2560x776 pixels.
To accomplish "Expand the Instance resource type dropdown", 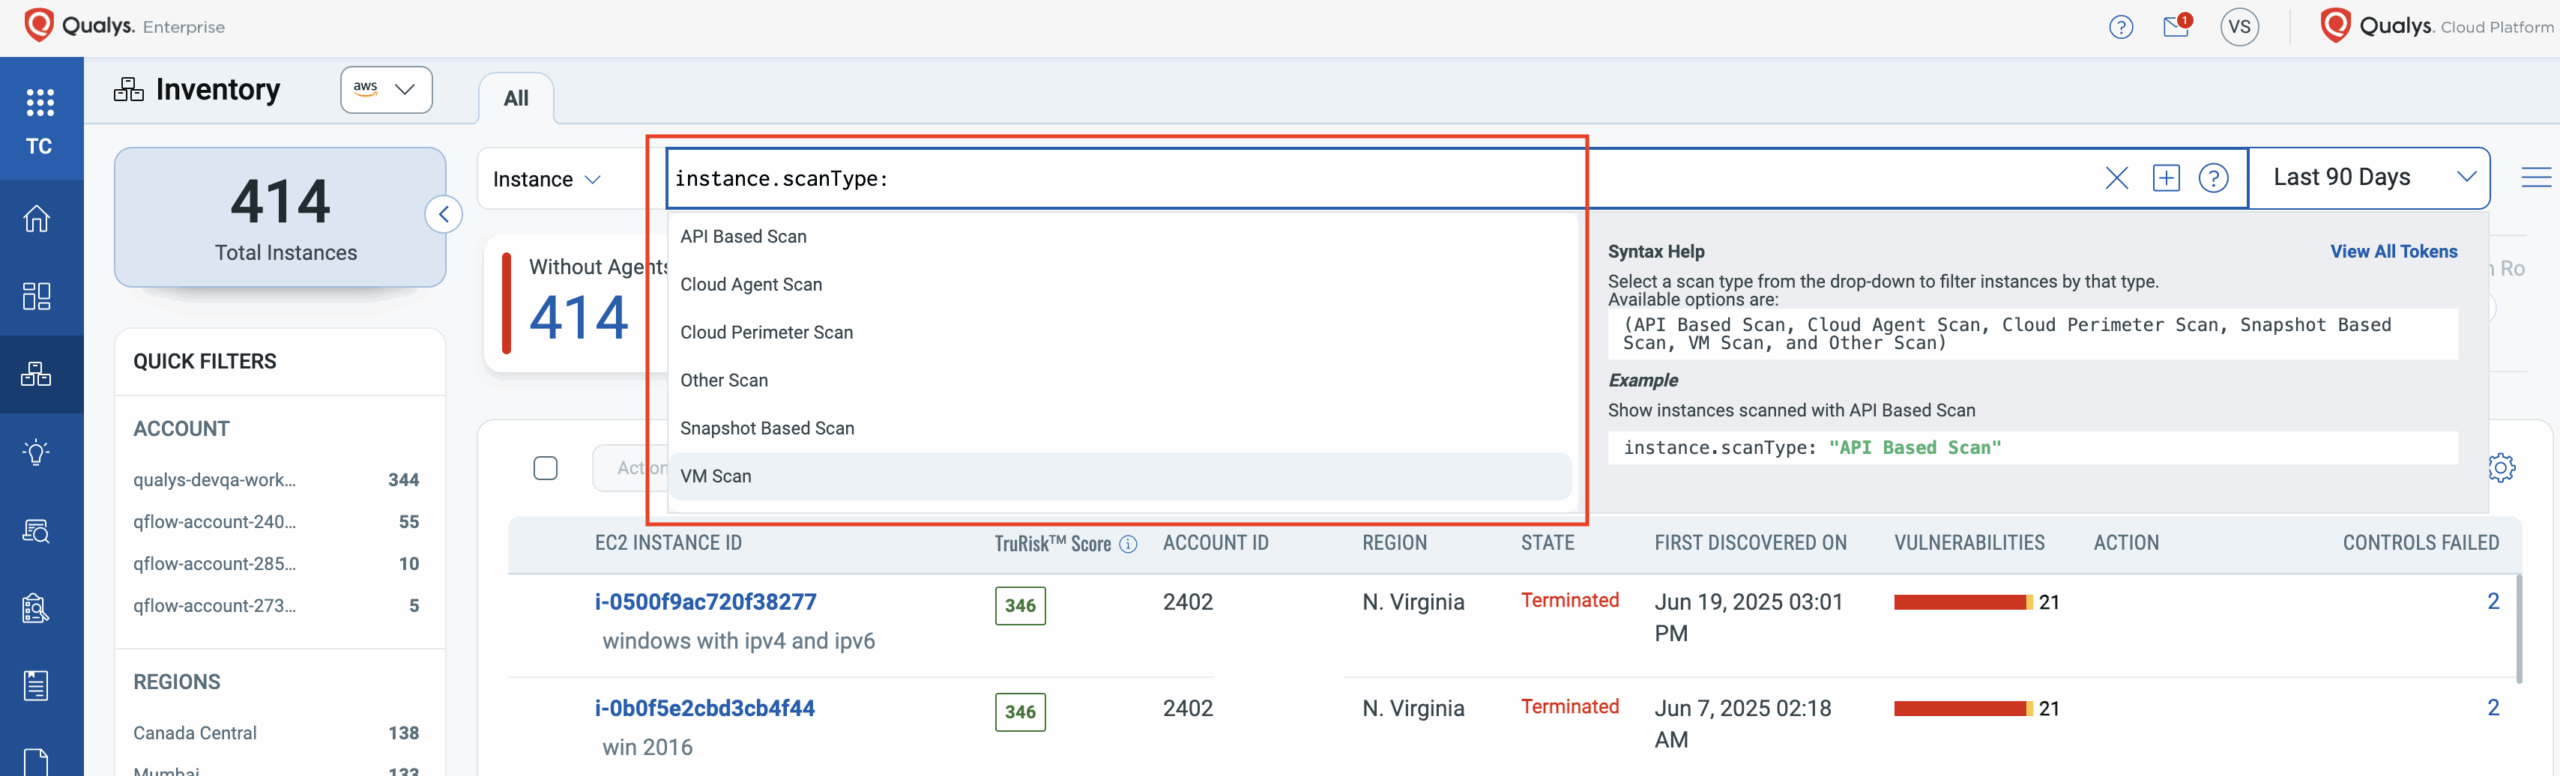I will (x=547, y=180).
